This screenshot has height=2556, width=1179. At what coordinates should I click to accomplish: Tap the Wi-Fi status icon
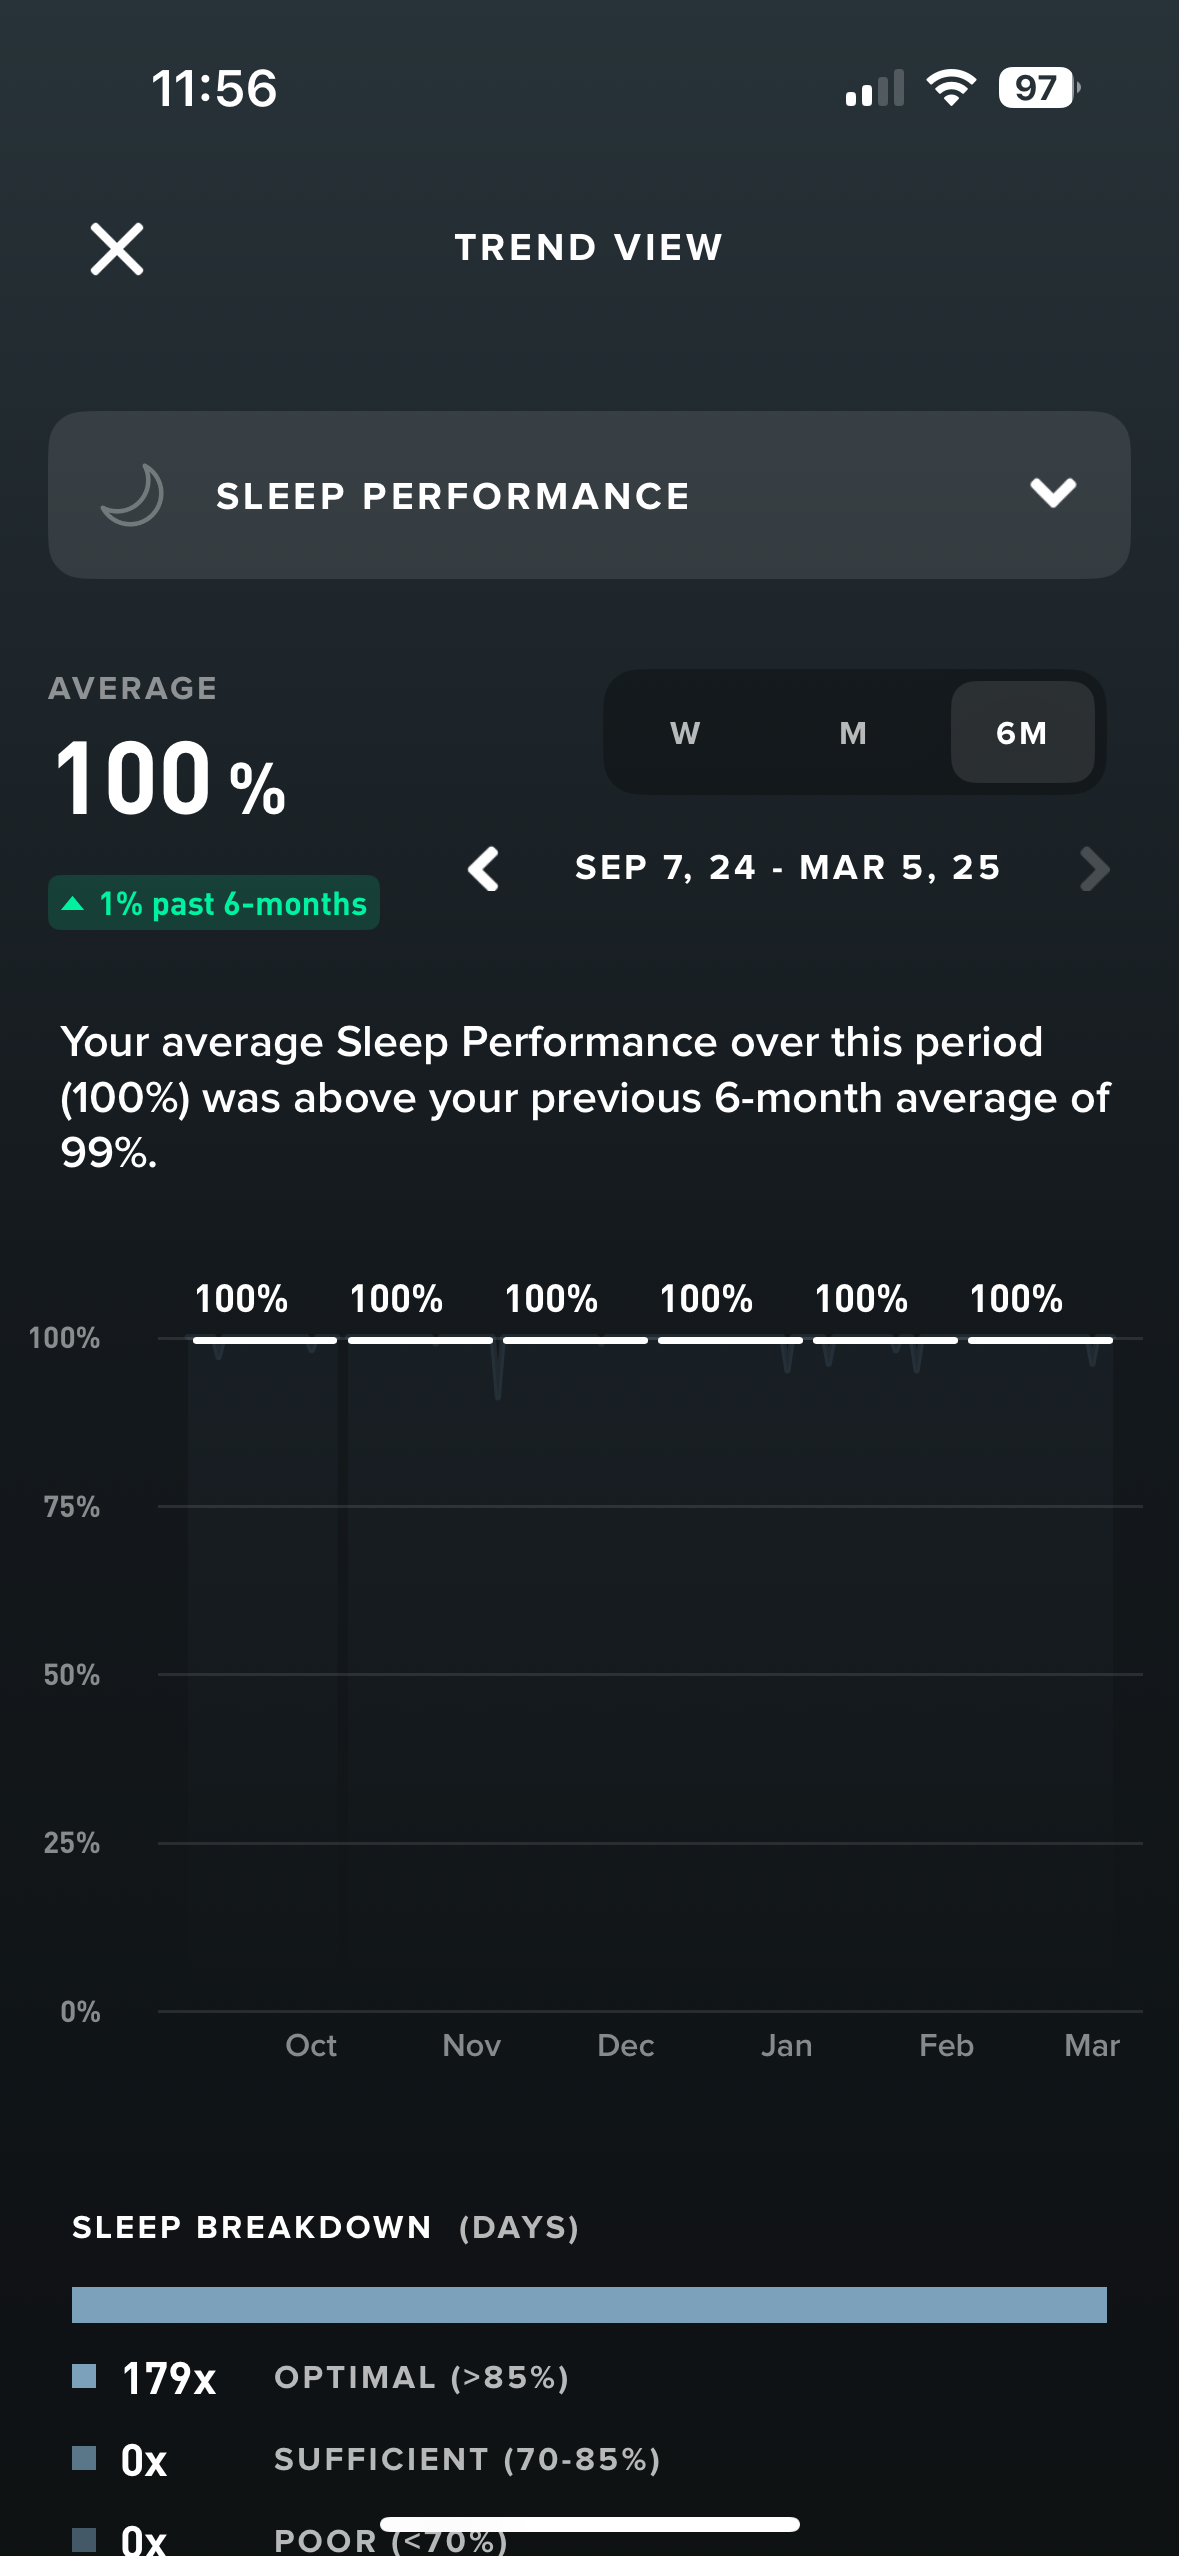[951, 88]
